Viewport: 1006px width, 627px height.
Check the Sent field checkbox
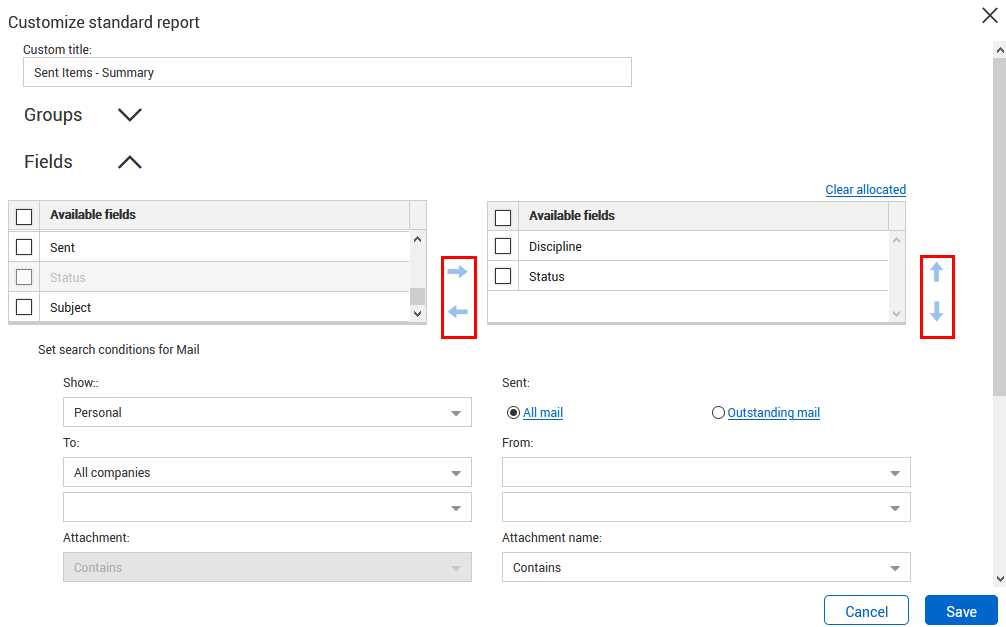[24, 247]
